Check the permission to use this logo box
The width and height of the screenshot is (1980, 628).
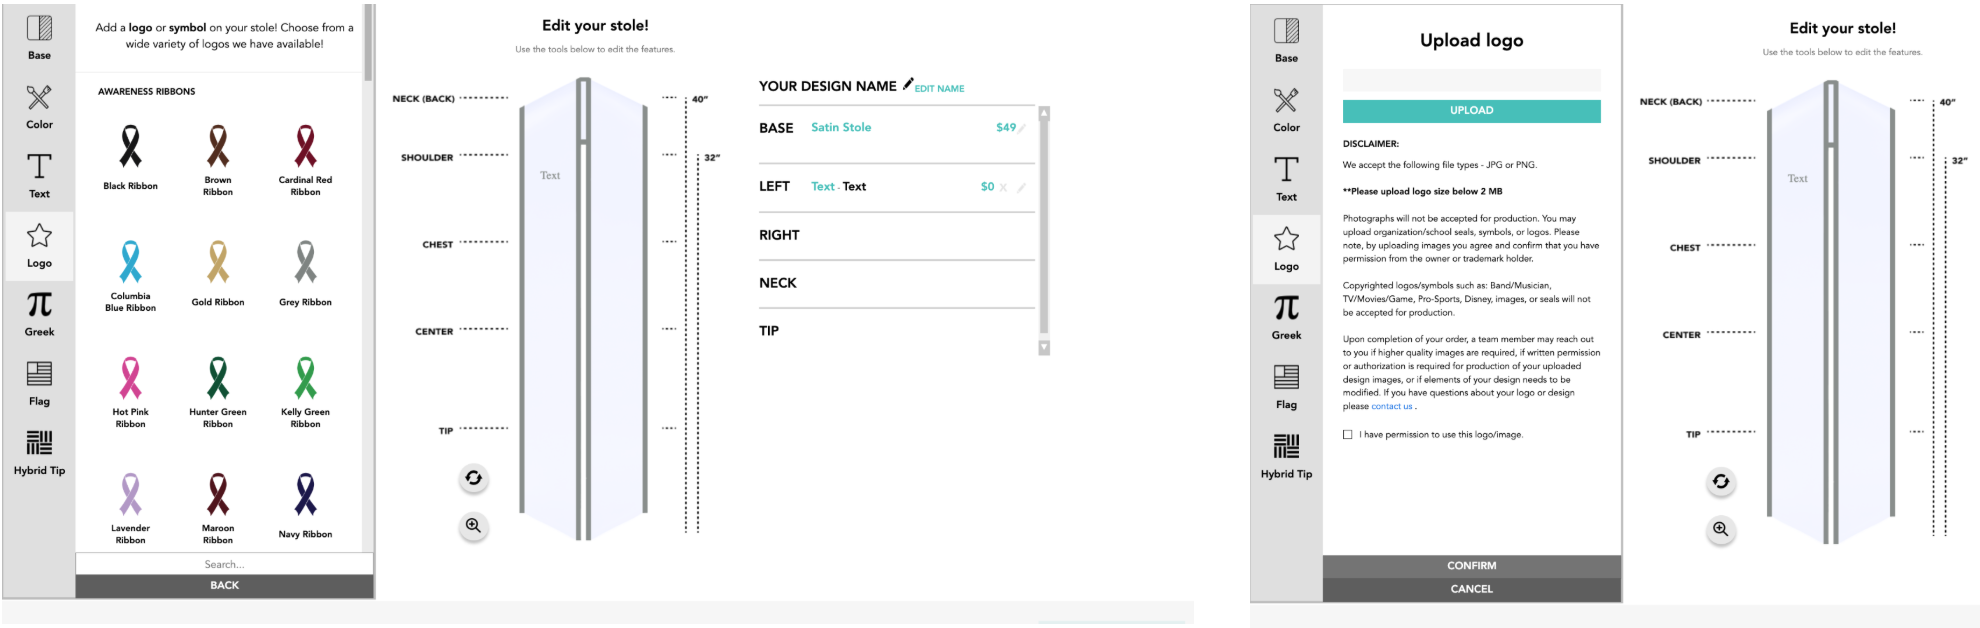pyautogui.click(x=1347, y=435)
